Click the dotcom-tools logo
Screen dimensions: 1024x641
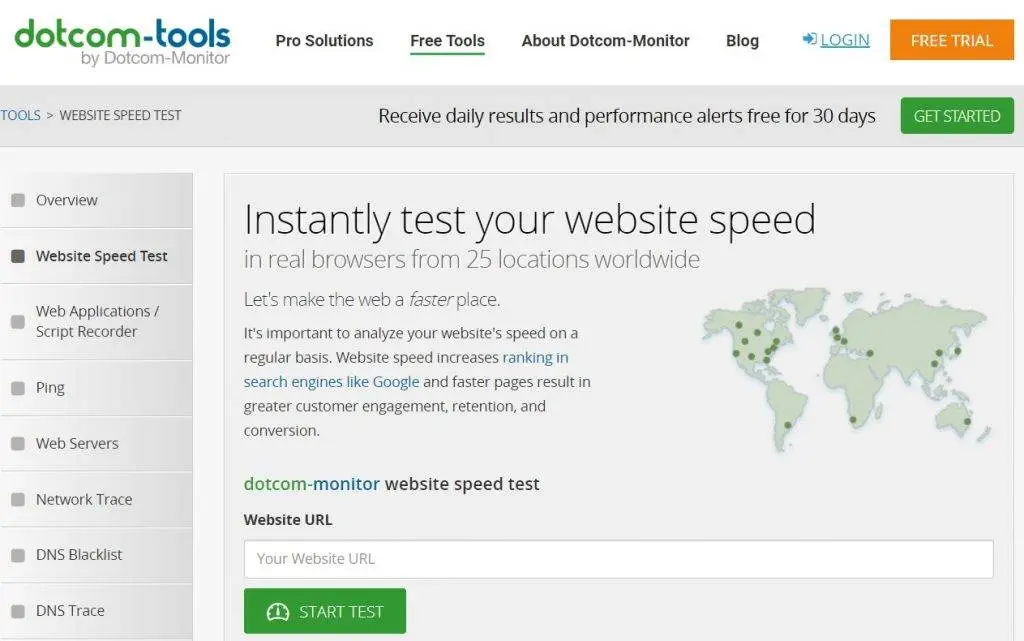point(122,42)
